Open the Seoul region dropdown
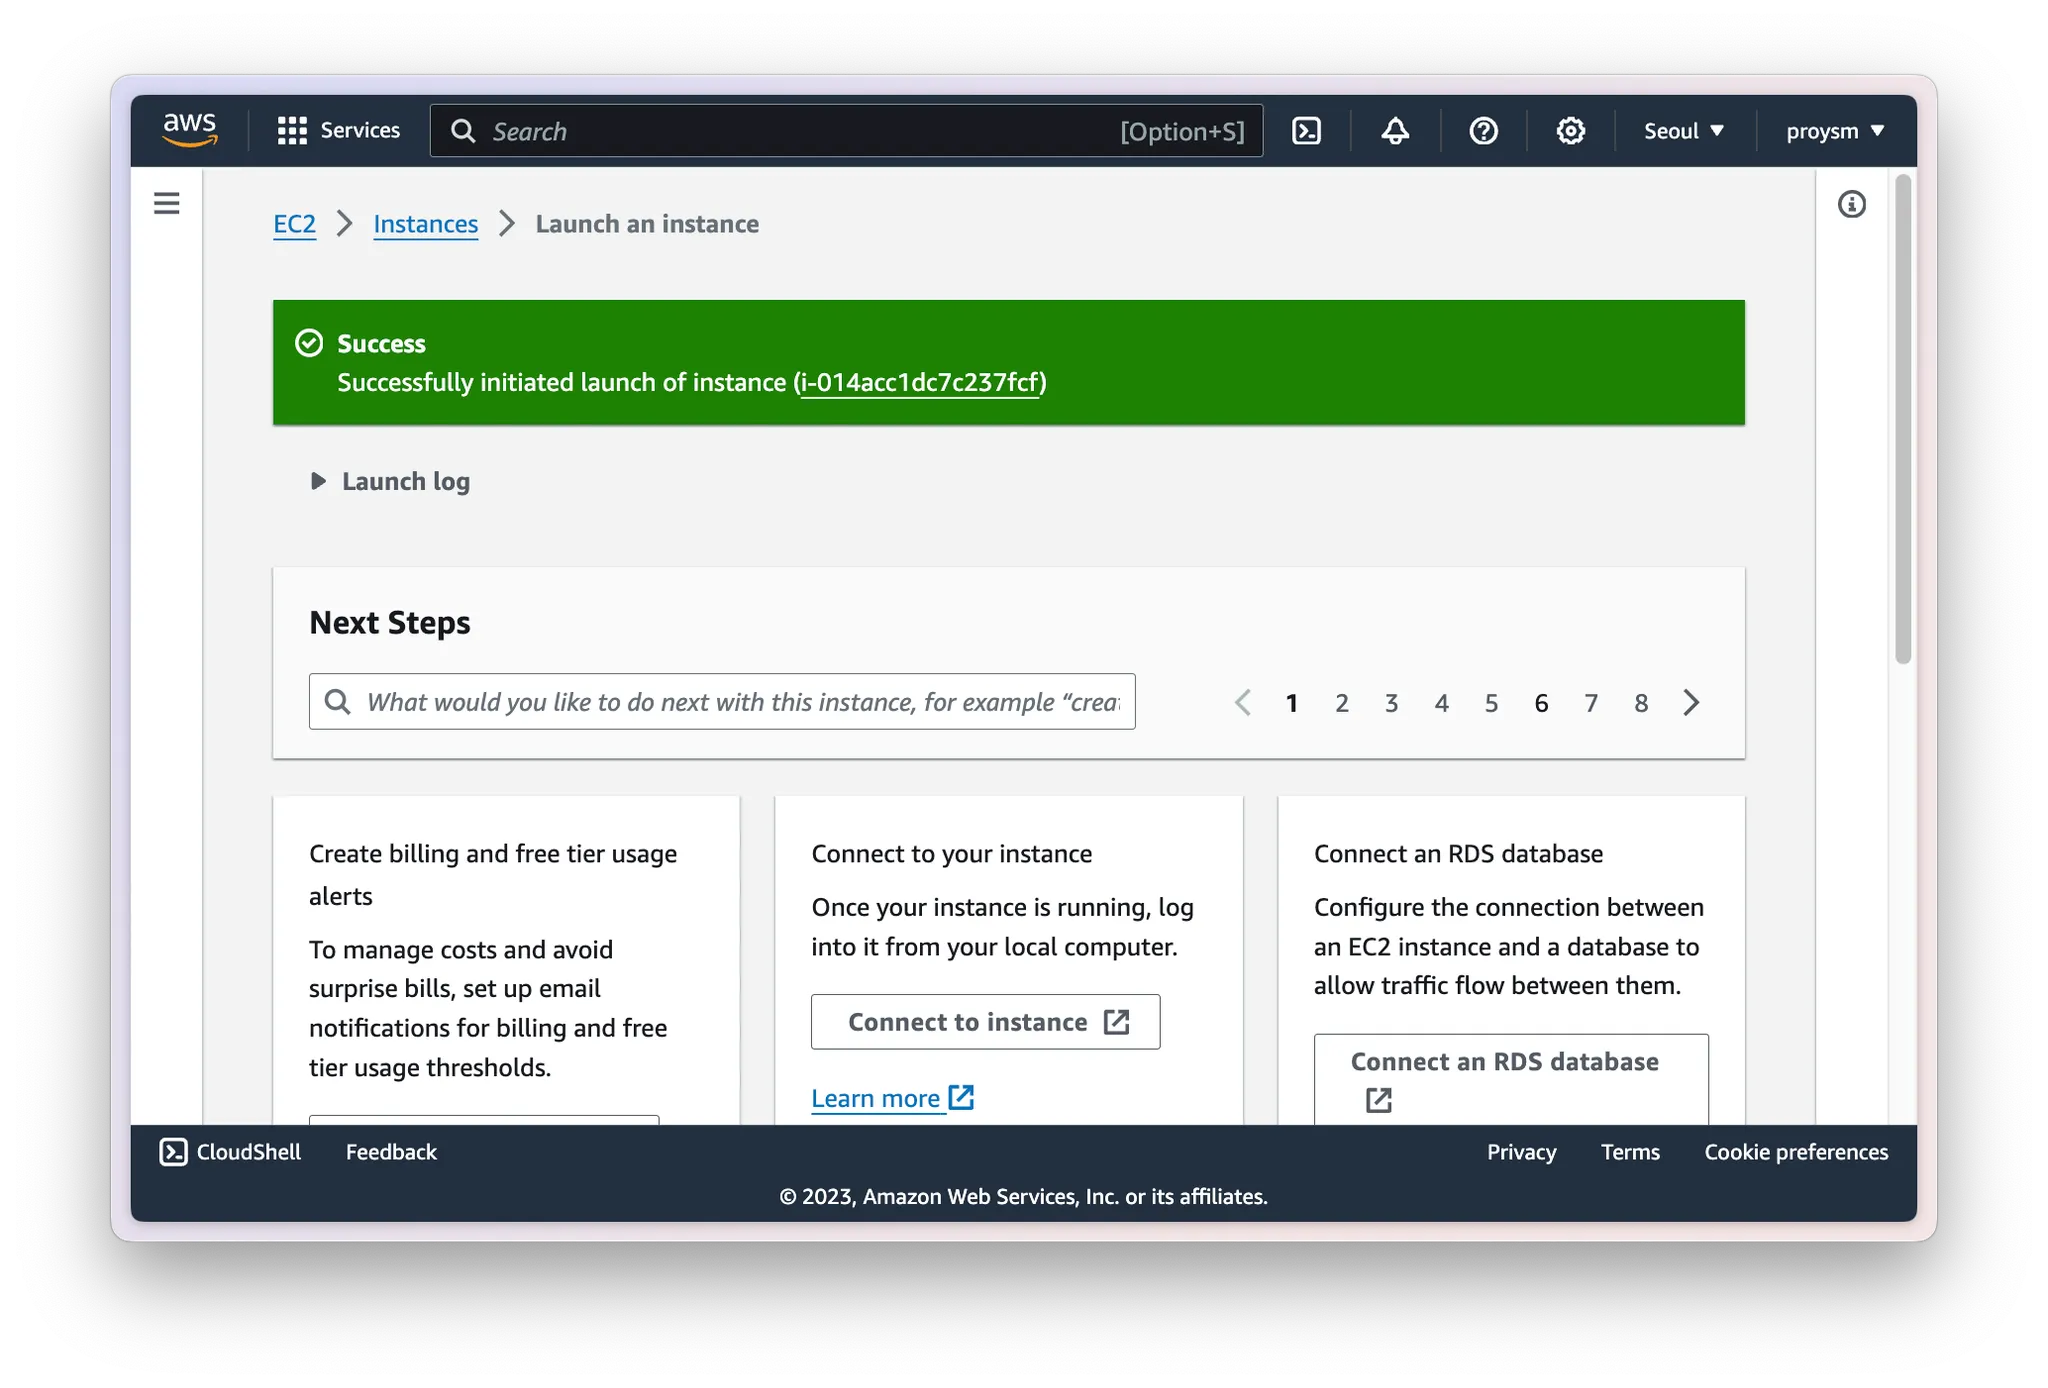The image size is (2048, 1388). tap(1683, 131)
